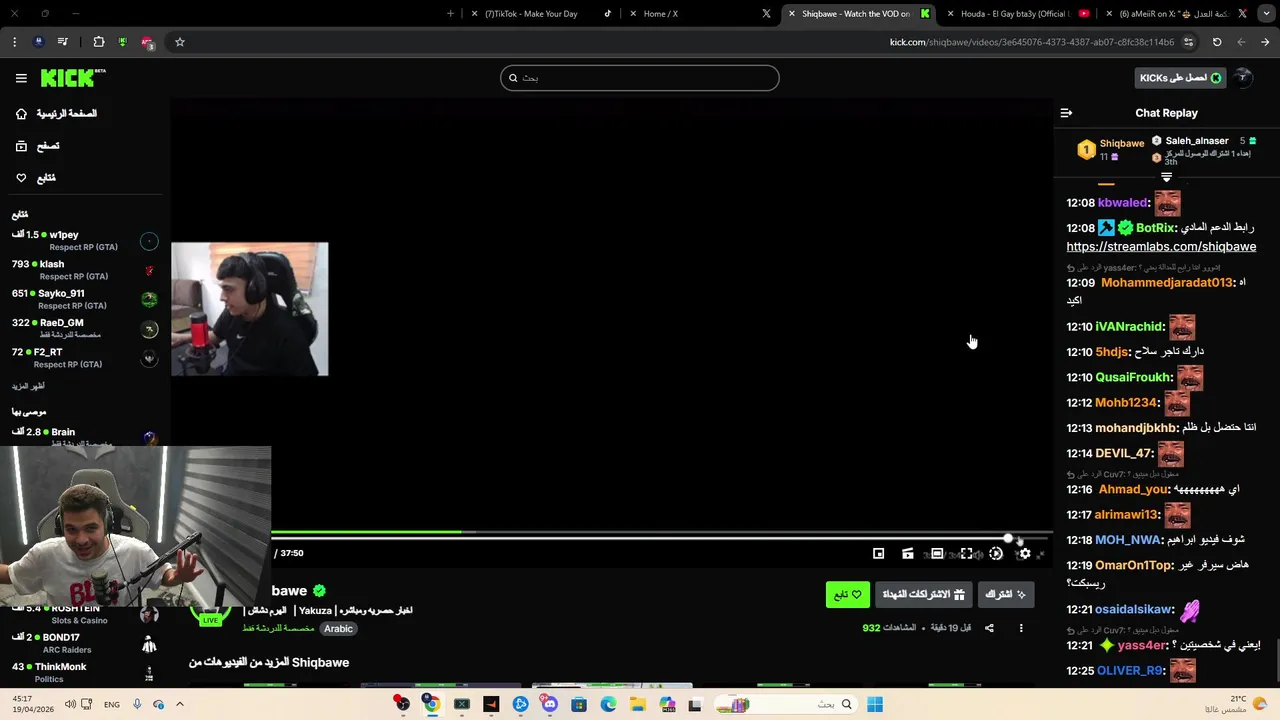Enter fullscreen mode
Viewport: 1280px width, 720px height.
(966, 553)
